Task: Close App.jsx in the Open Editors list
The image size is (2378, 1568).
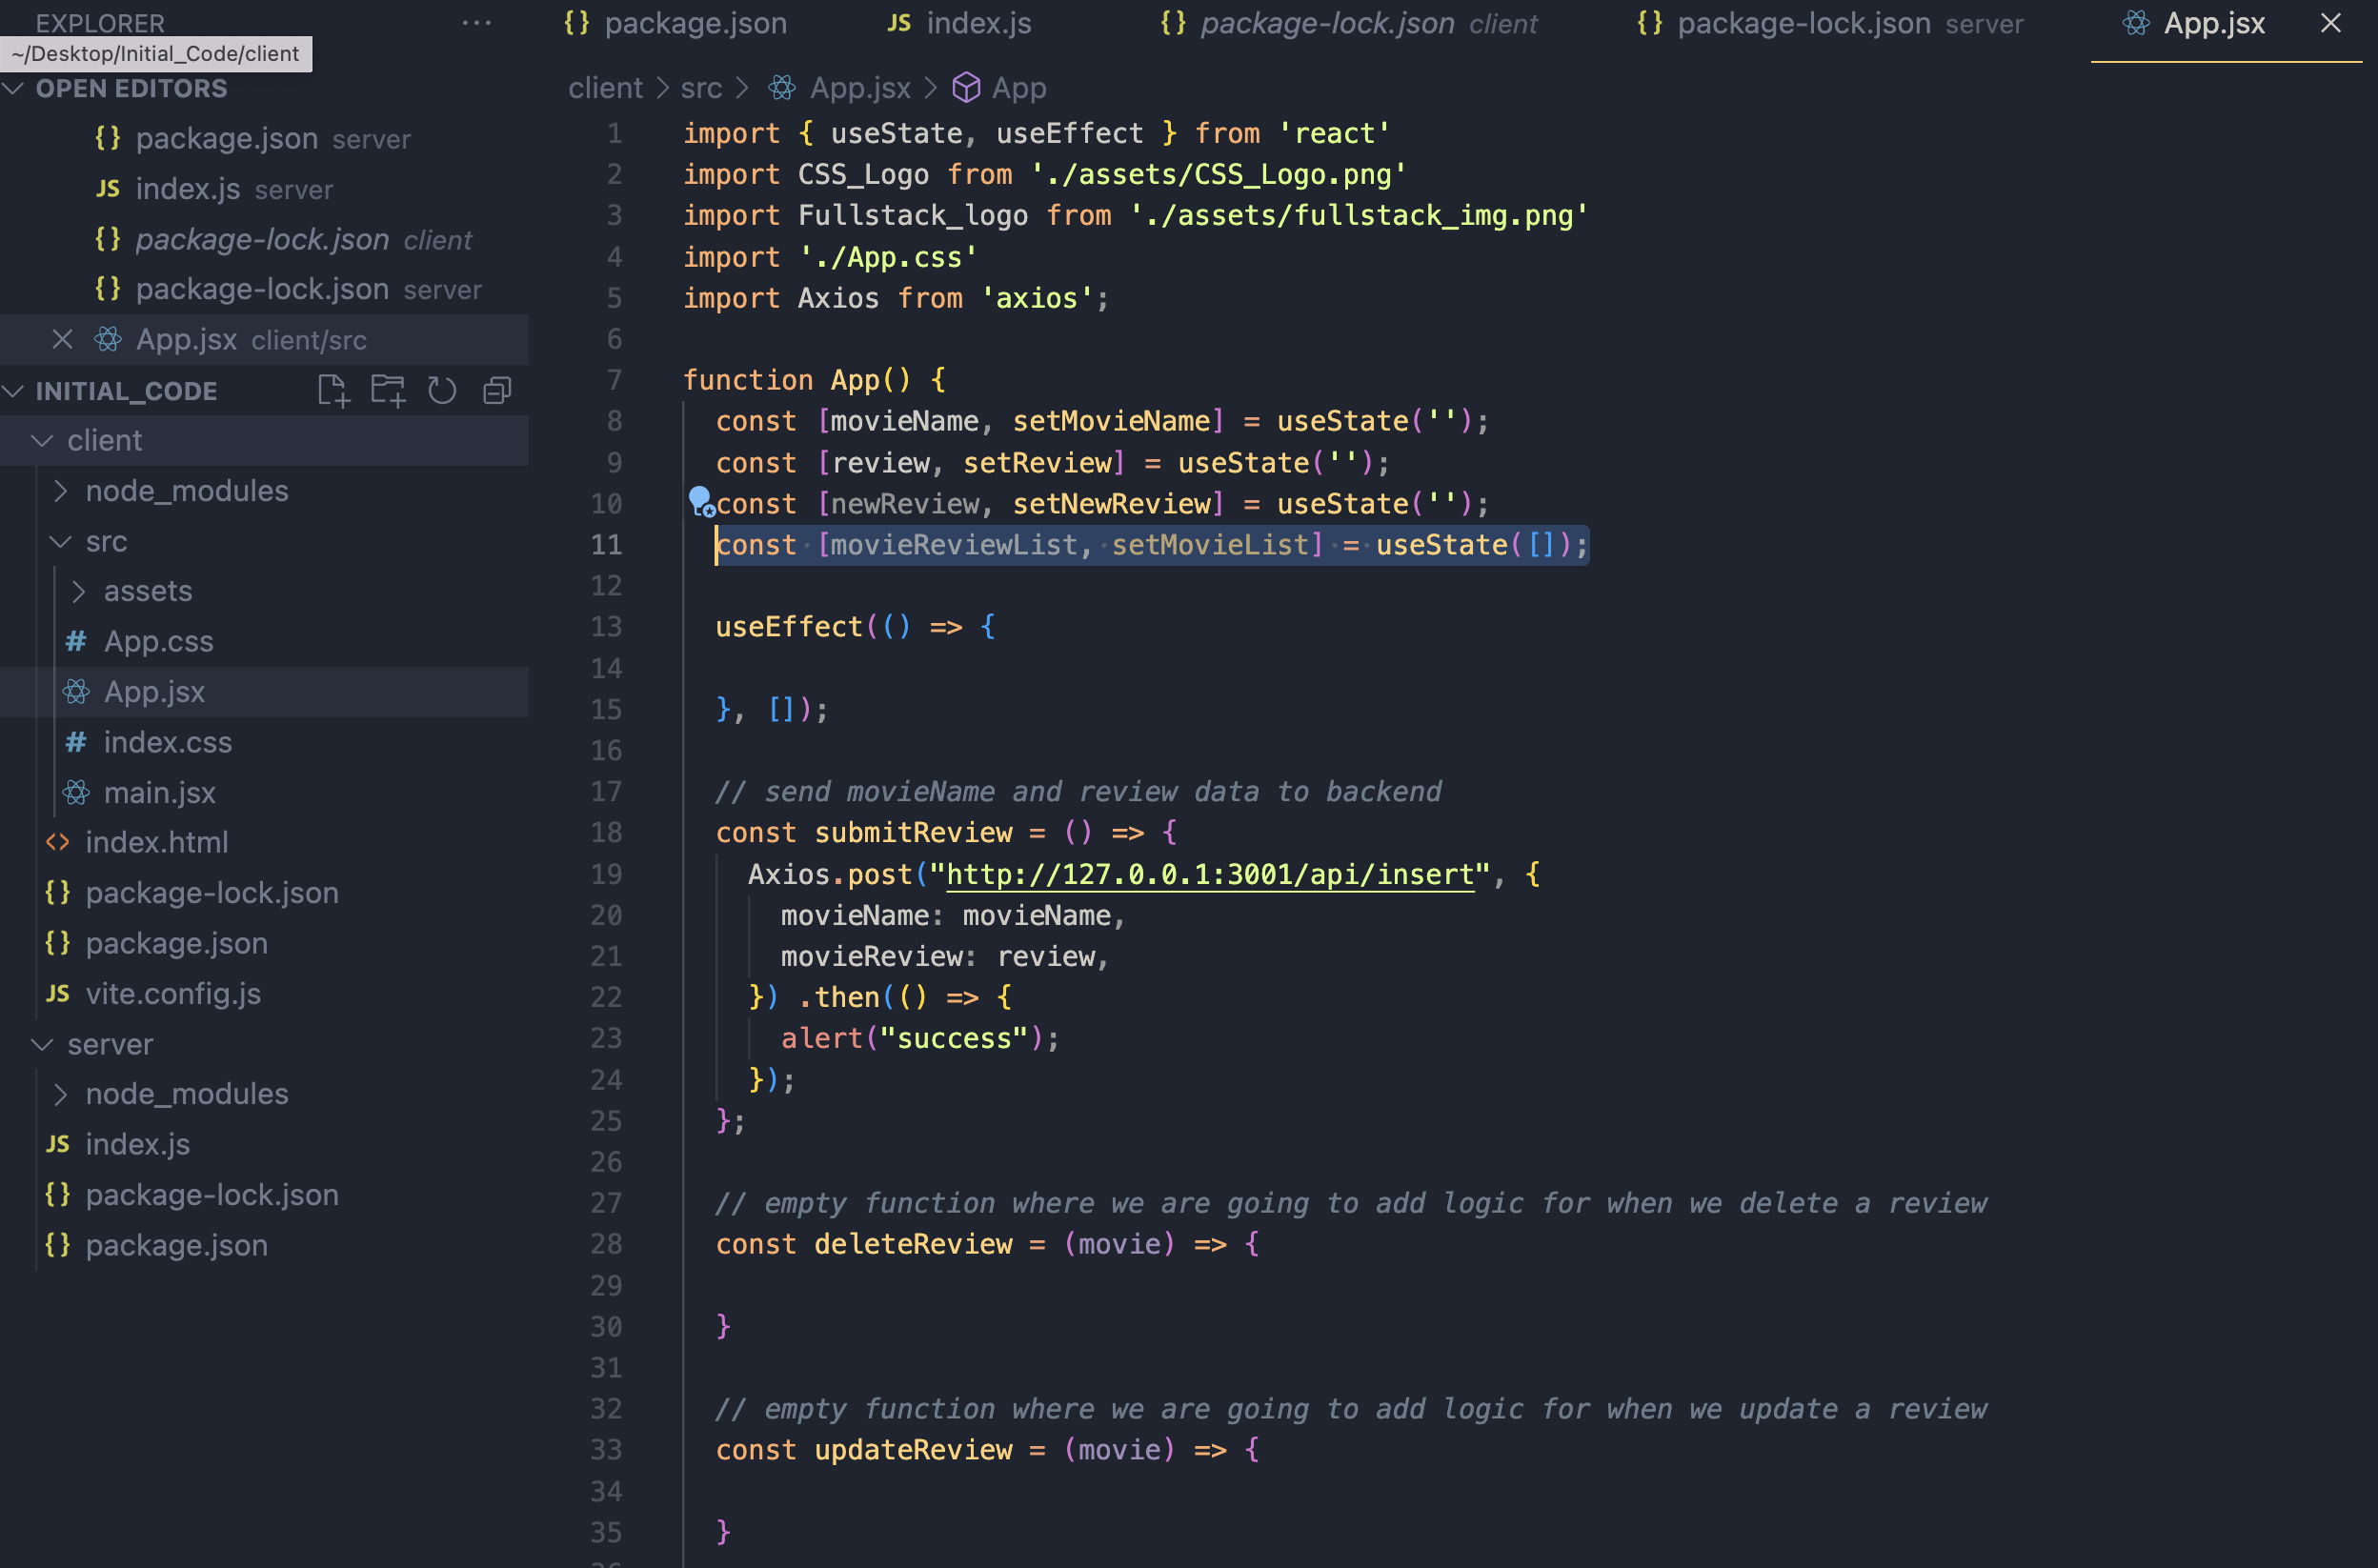Action: [62, 340]
